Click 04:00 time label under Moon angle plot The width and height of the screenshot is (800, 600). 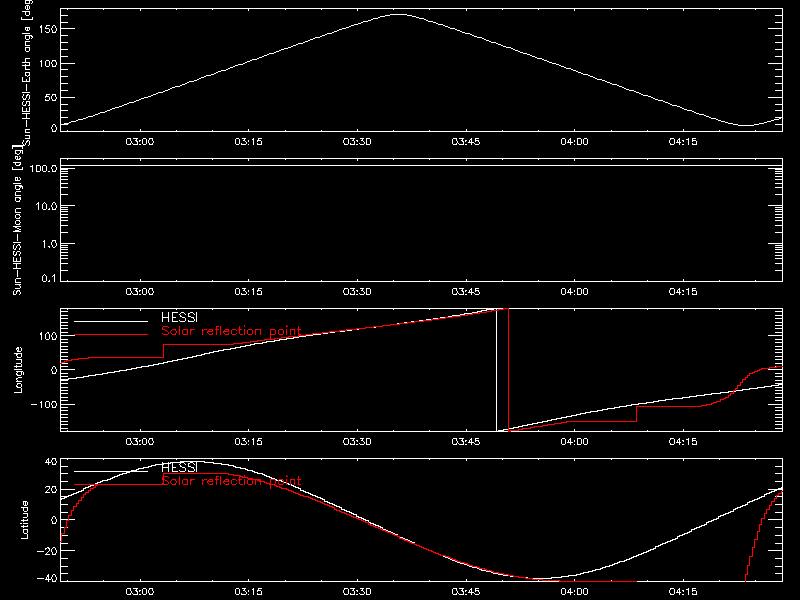[x=574, y=292]
